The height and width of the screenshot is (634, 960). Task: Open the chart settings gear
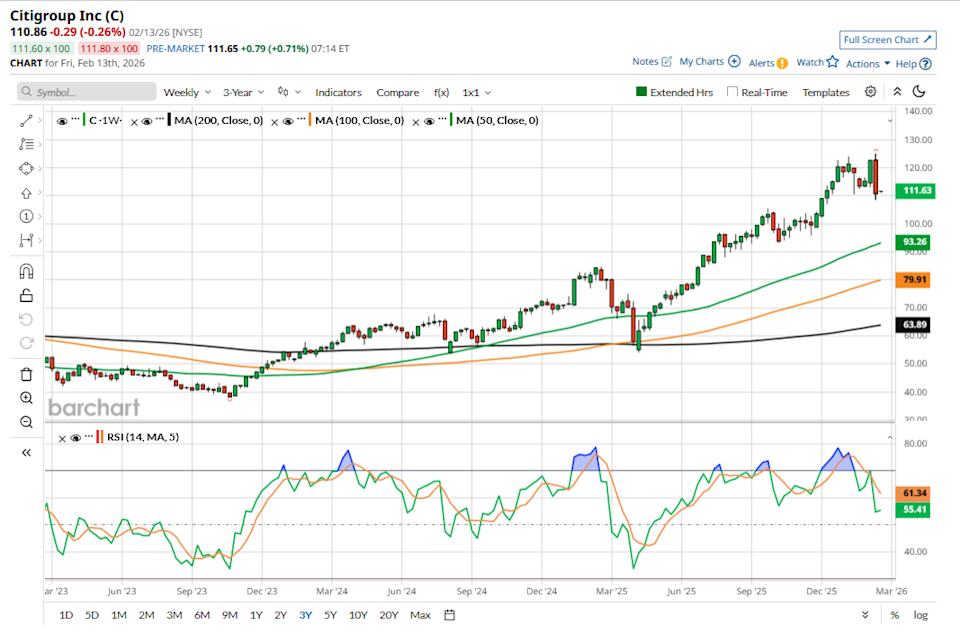coord(870,92)
